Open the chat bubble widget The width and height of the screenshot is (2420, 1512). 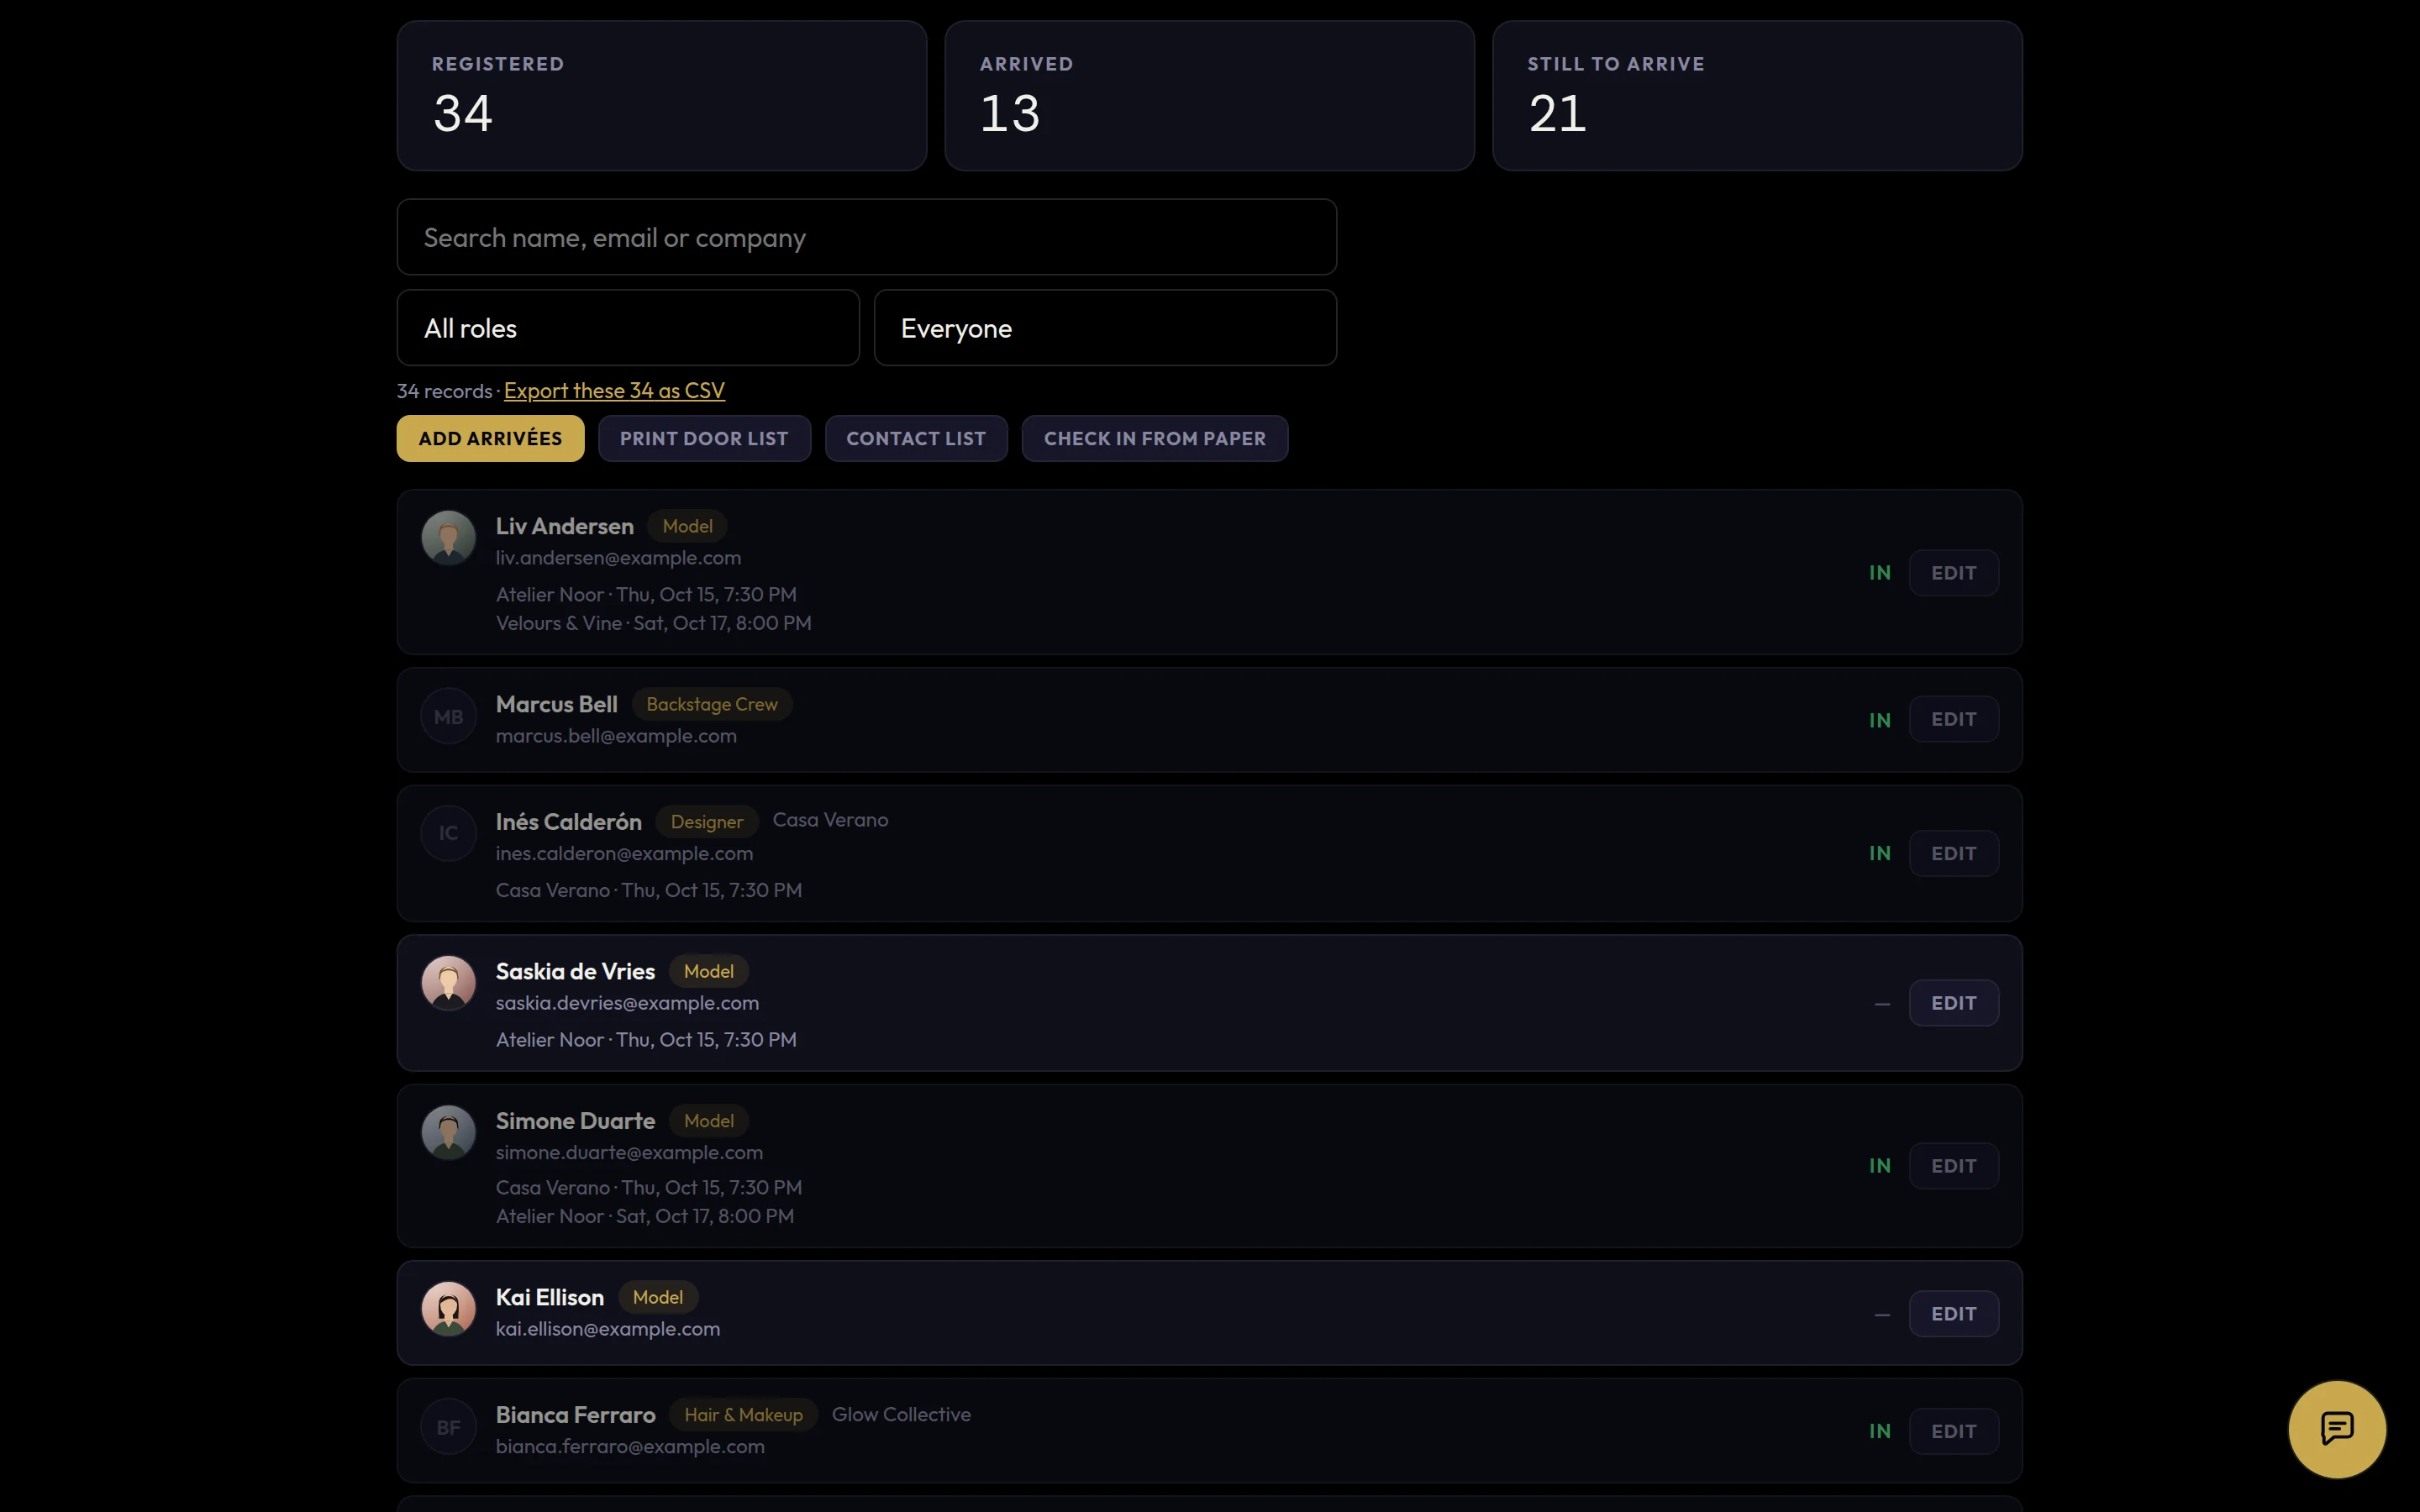2337,1428
